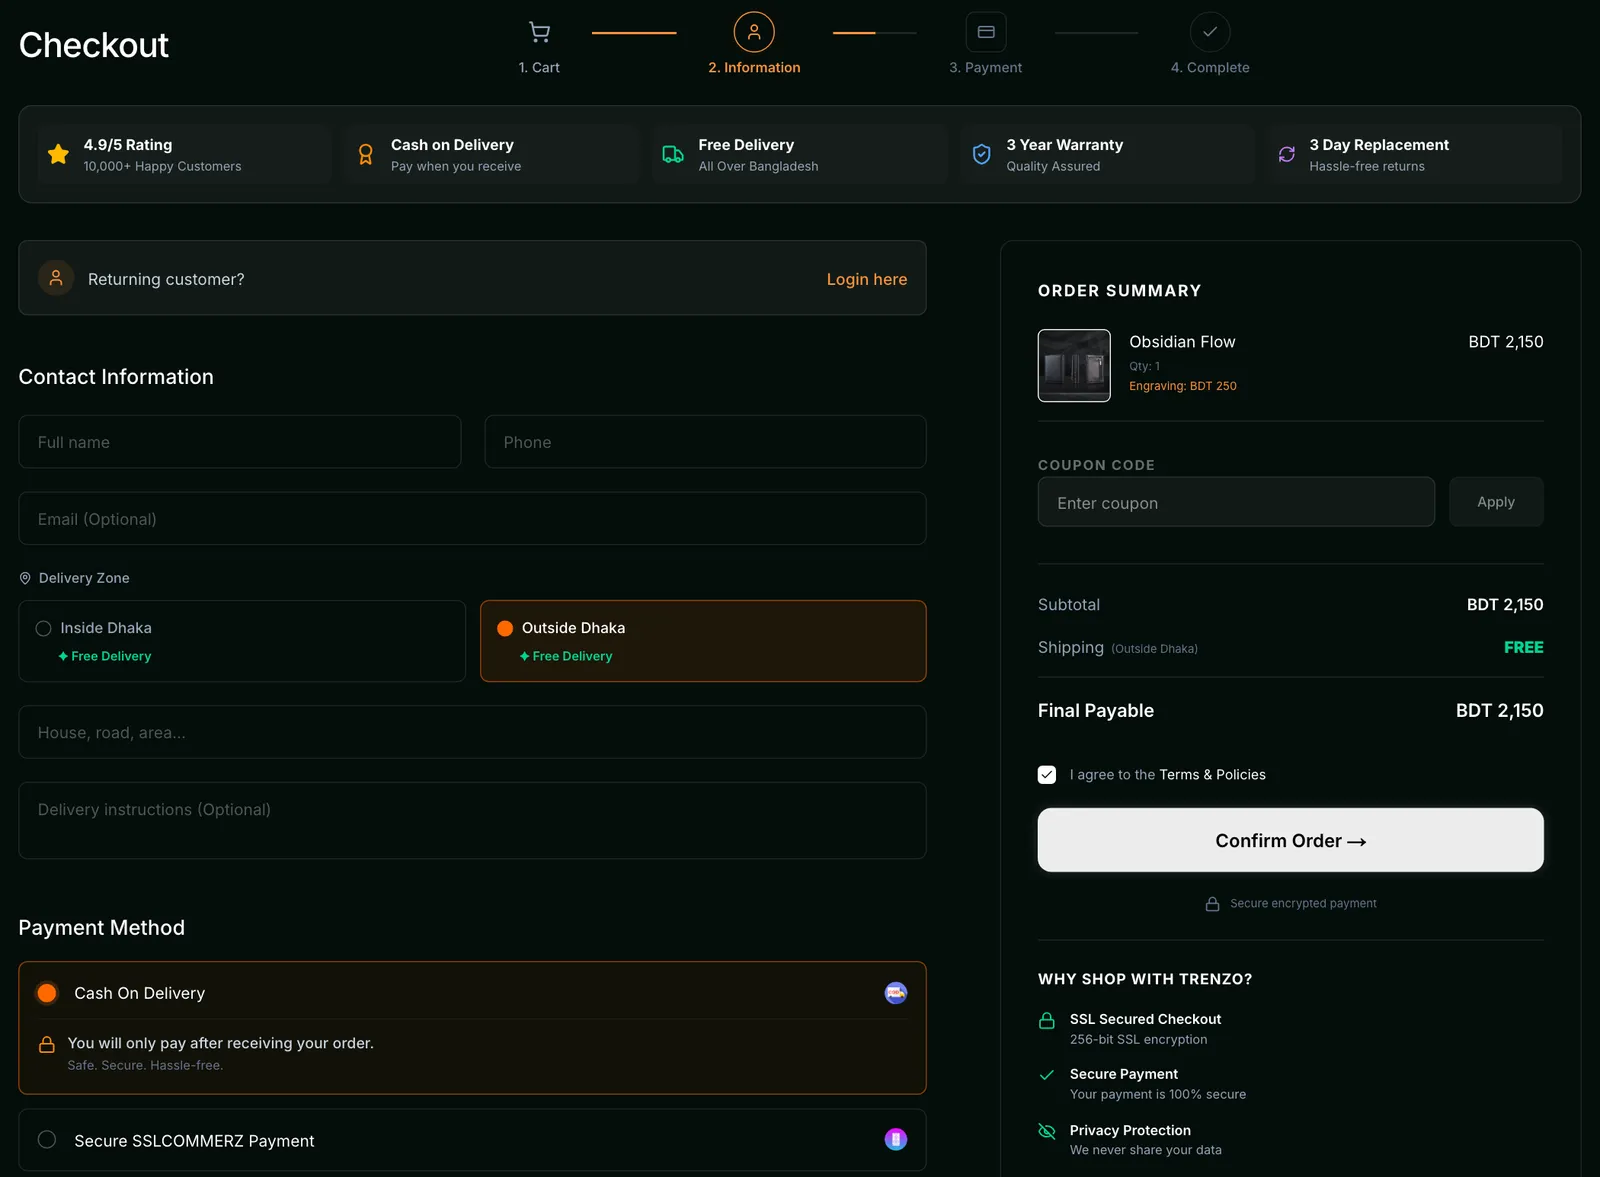Click the user avatar icon beside Returning customer
This screenshot has width=1600, height=1177.
56,278
